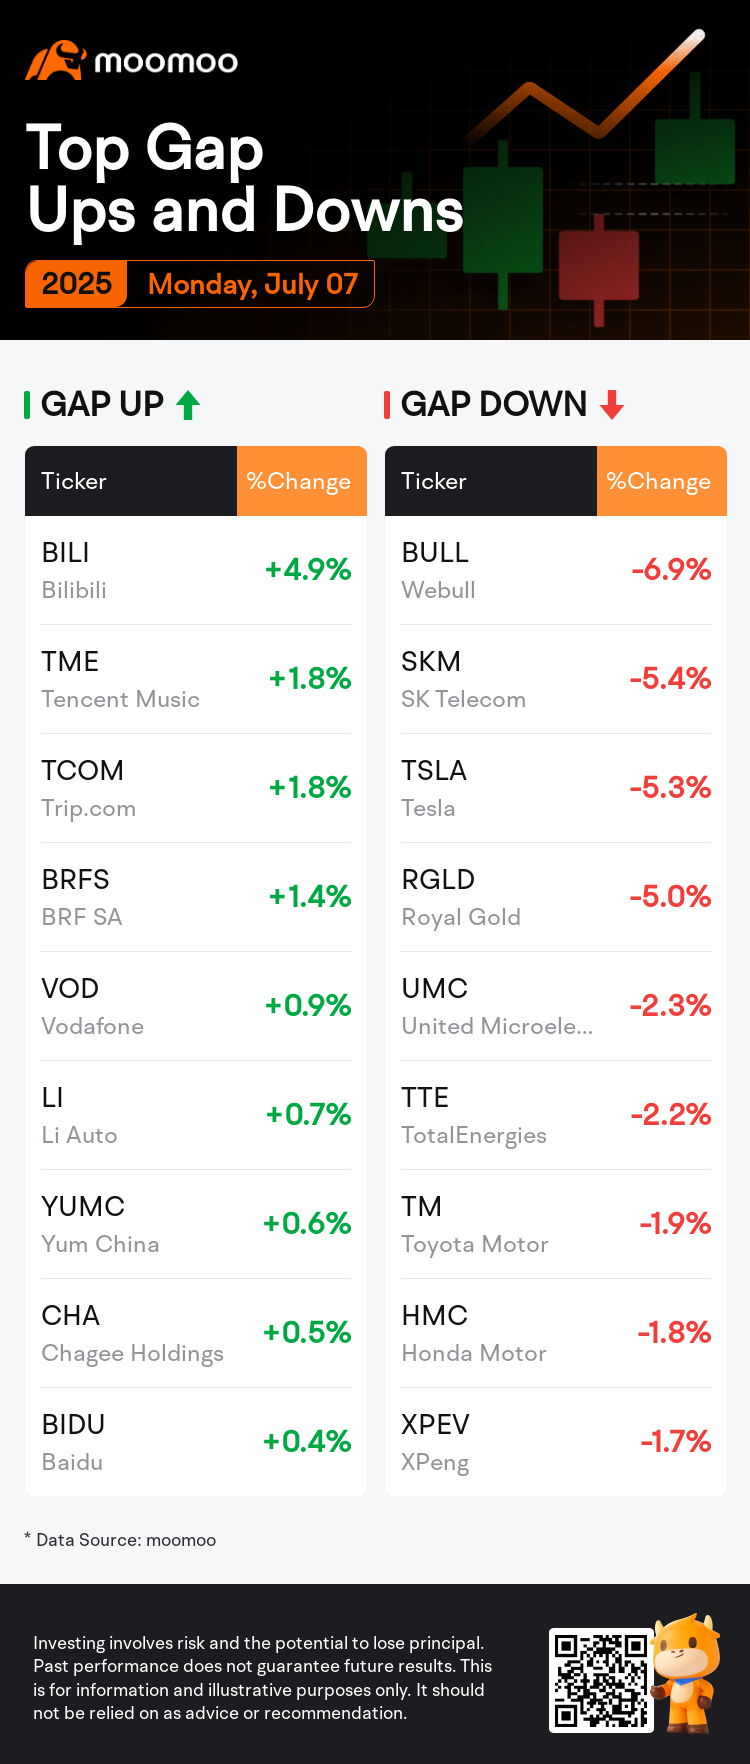The width and height of the screenshot is (750, 1764).
Task: Select the UMC United Microelectronics row
Action: pyautogui.click(x=556, y=1006)
